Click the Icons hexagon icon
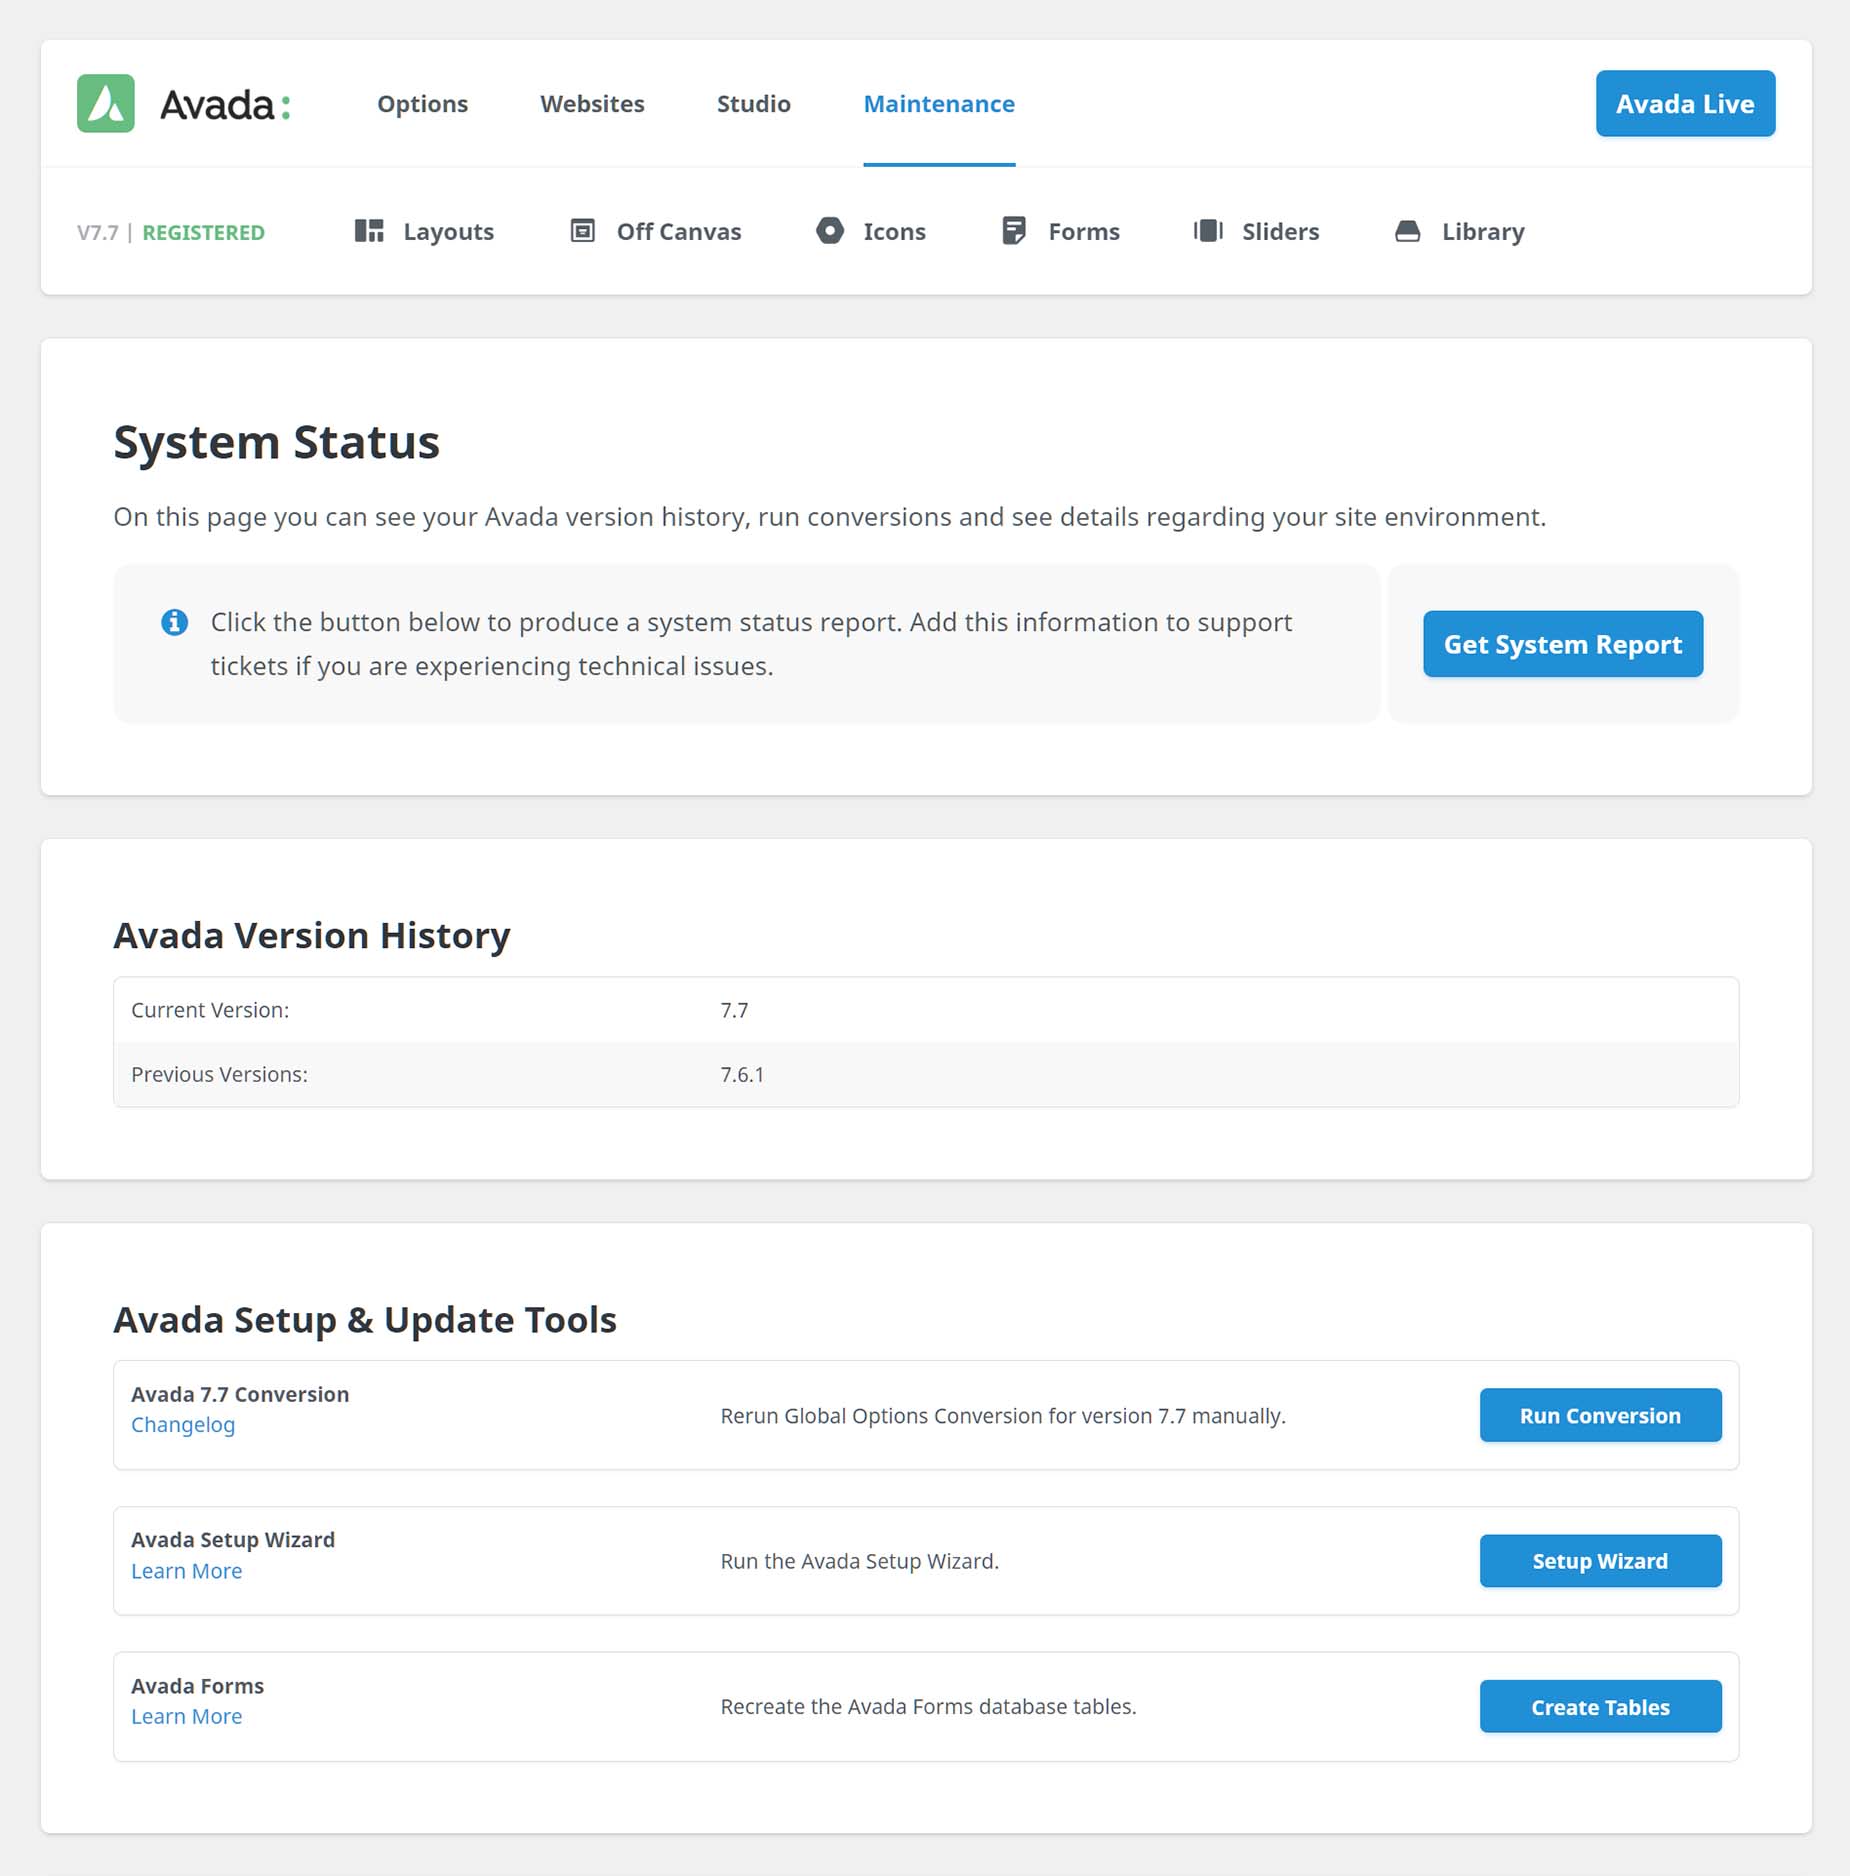1850x1876 pixels. 830,231
